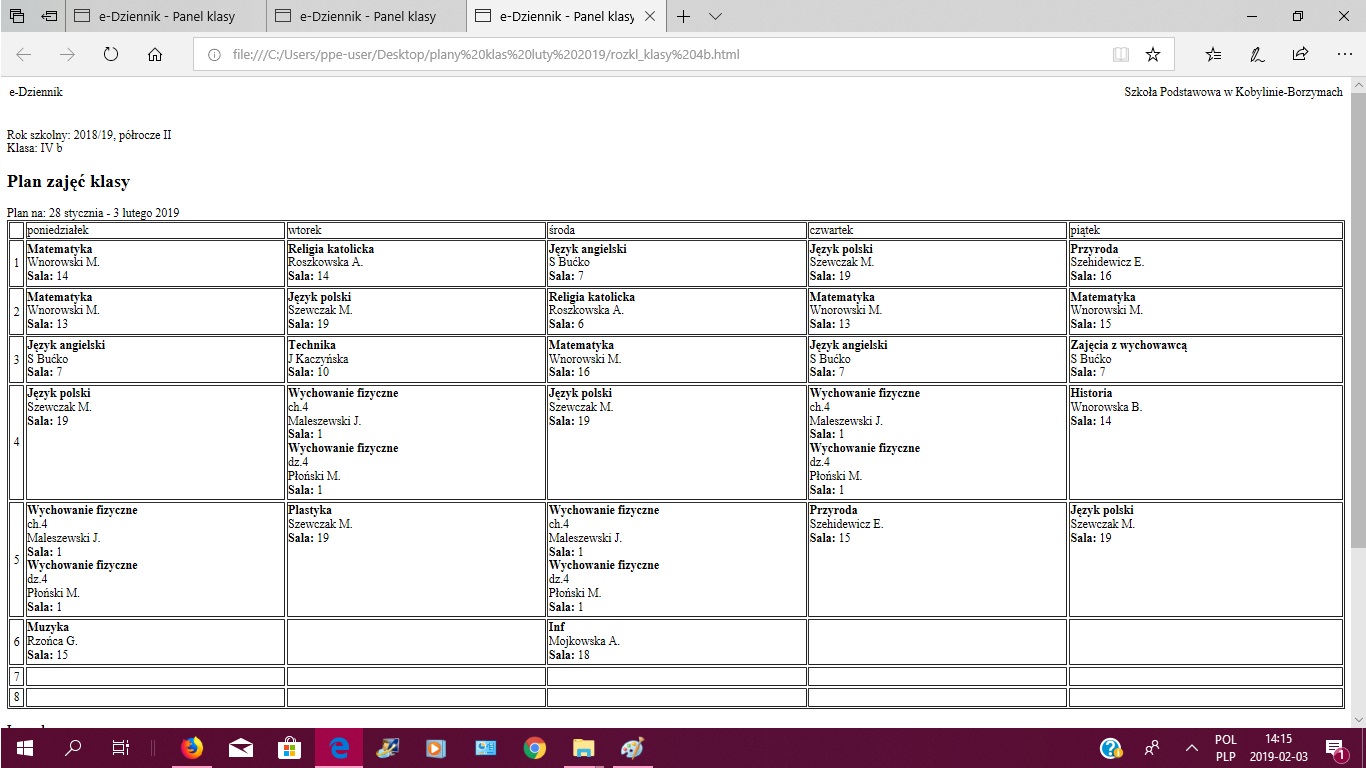Open Reading view book icon
1366x768 pixels.
1121,55
